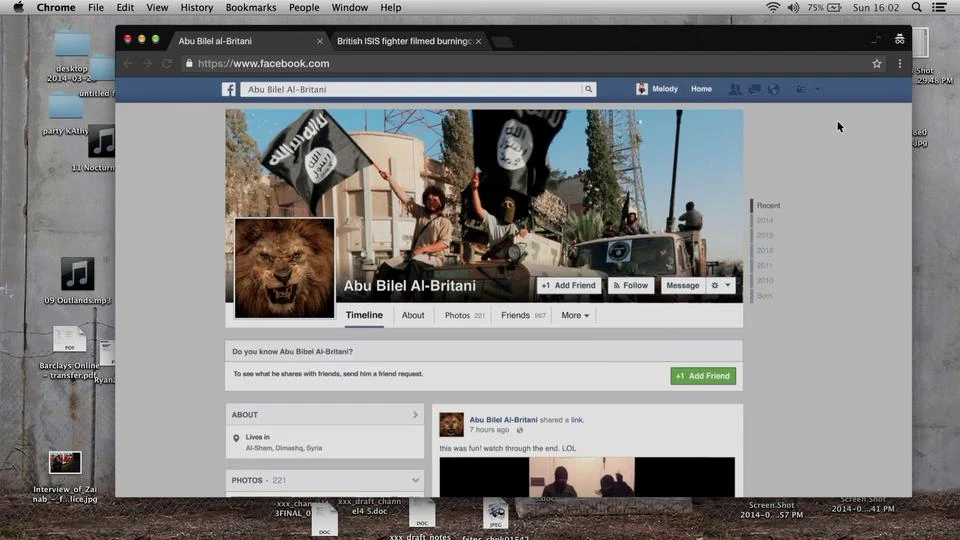Select British ISIS fighter browser tab
This screenshot has height=540, width=960.
(x=404, y=41)
